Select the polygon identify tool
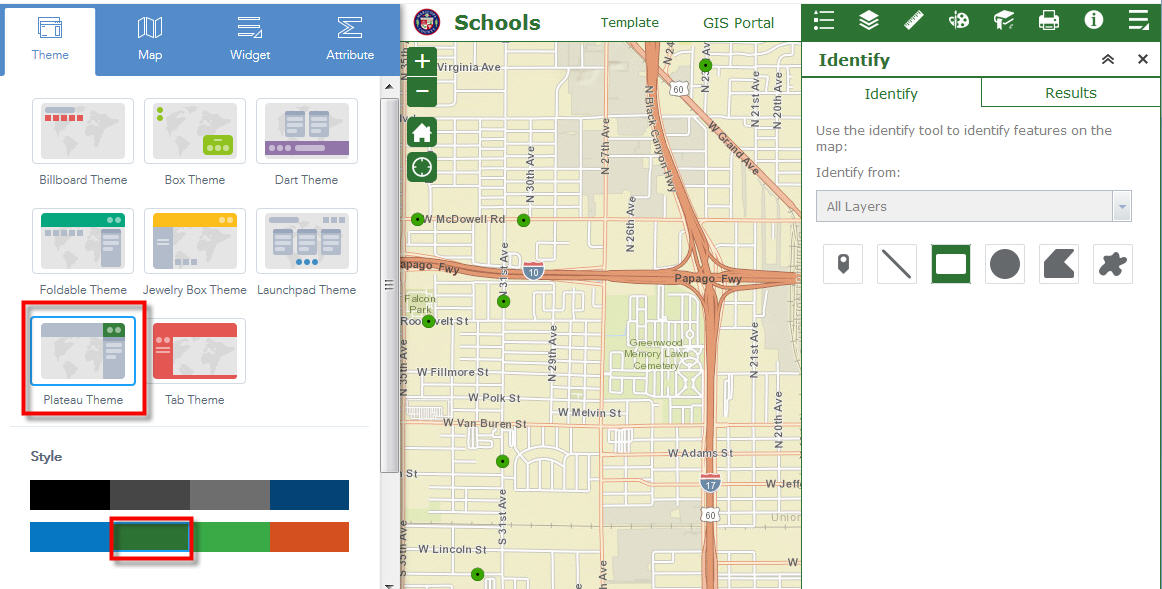This screenshot has height=589, width=1162. tap(1059, 264)
